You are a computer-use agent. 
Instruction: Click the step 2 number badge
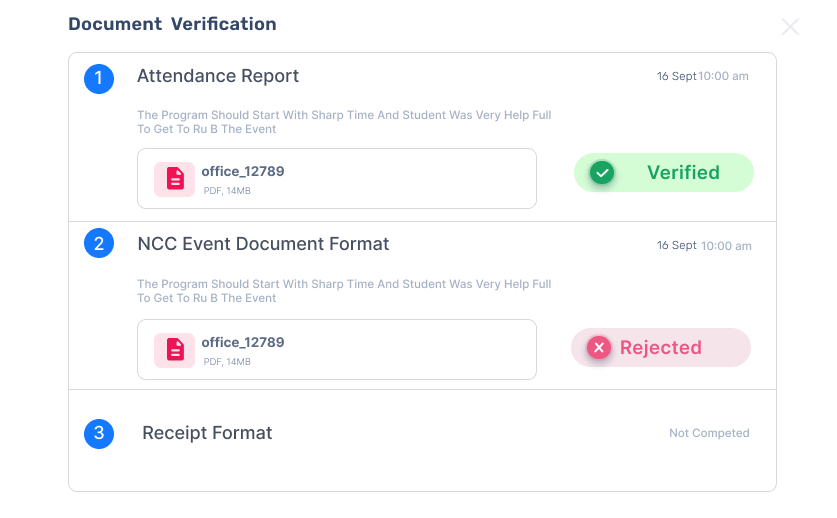tap(99, 243)
